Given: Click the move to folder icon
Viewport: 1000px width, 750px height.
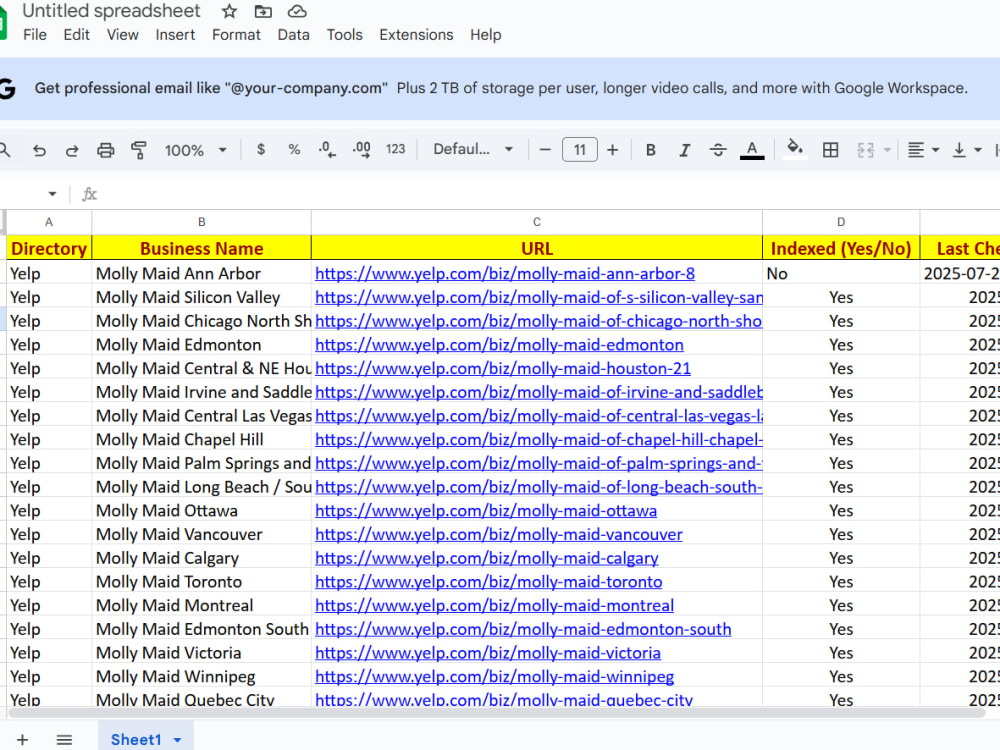Looking at the screenshot, I should pyautogui.click(x=263, y=11).
